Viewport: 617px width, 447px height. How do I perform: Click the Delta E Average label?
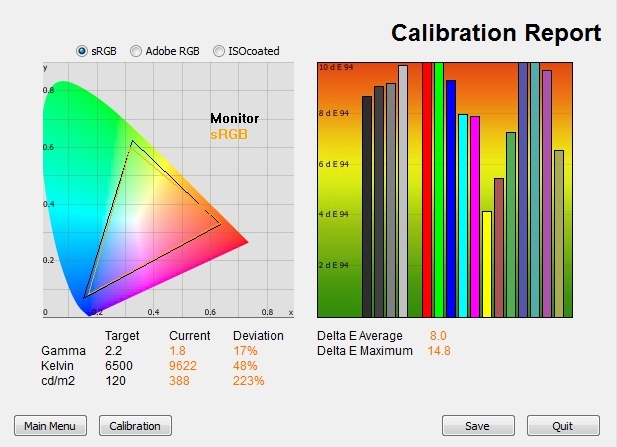click(360, 336)
